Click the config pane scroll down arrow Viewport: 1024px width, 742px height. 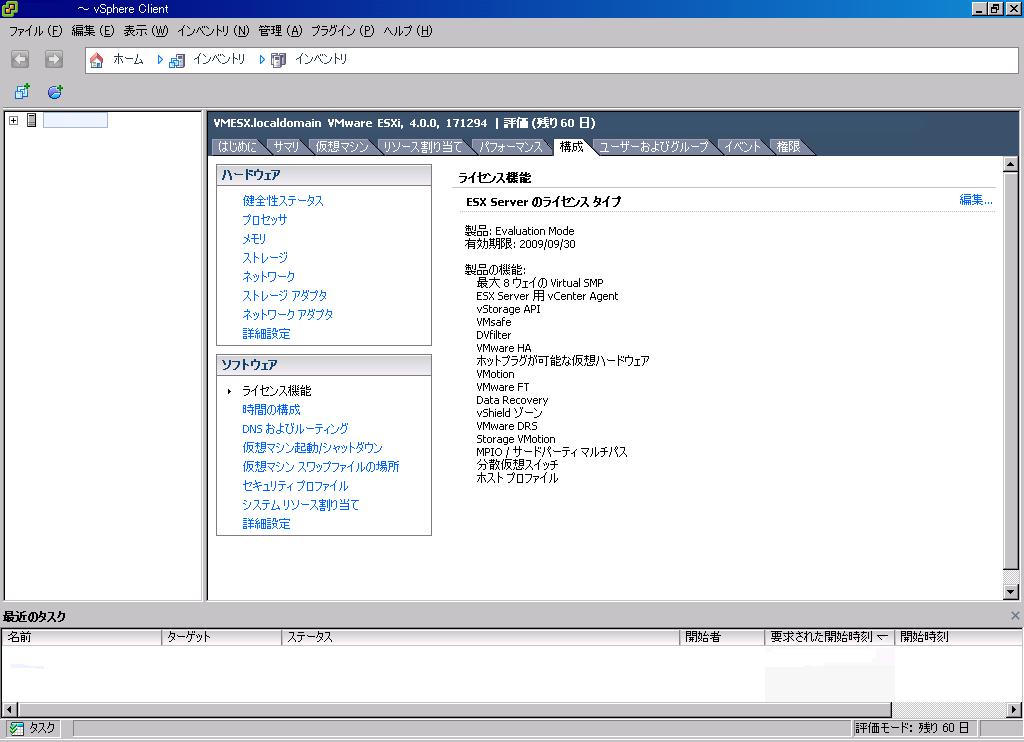[x=1010, y=592]
